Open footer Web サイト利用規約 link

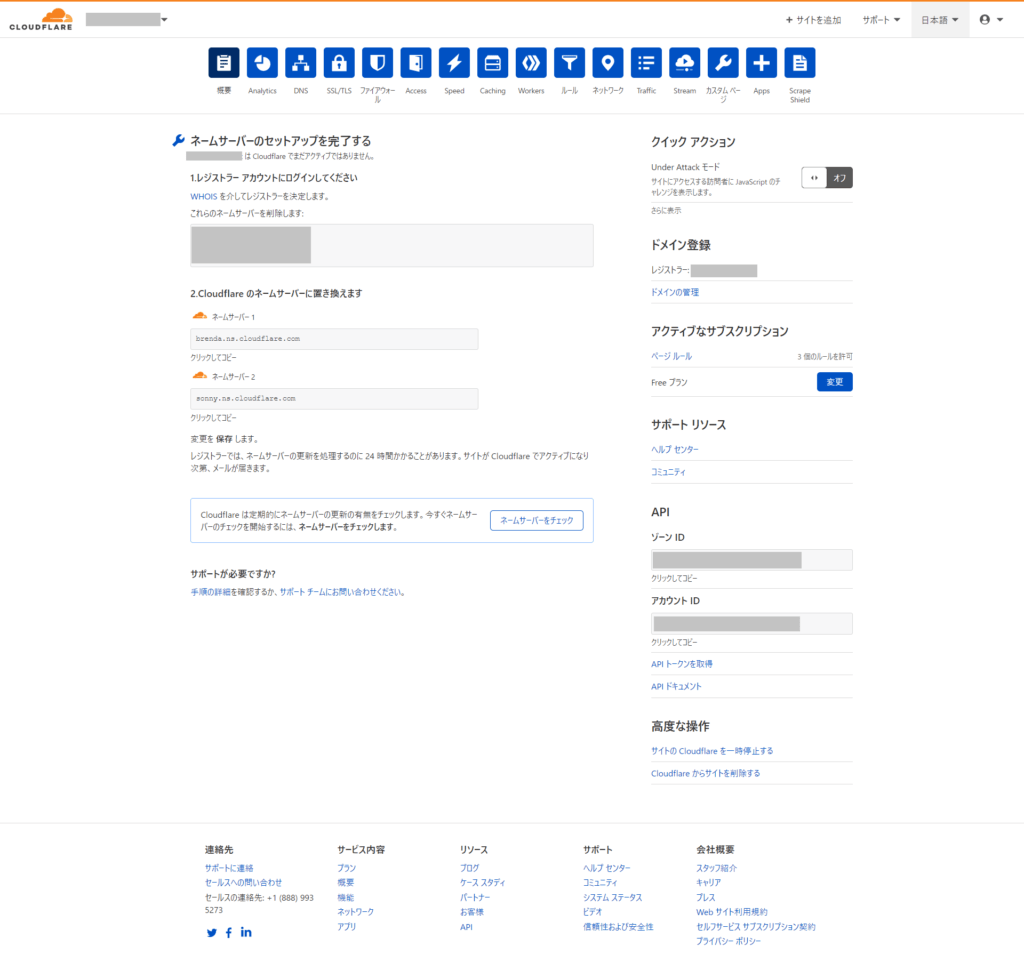pyautogui.click(x=731, y=912)
